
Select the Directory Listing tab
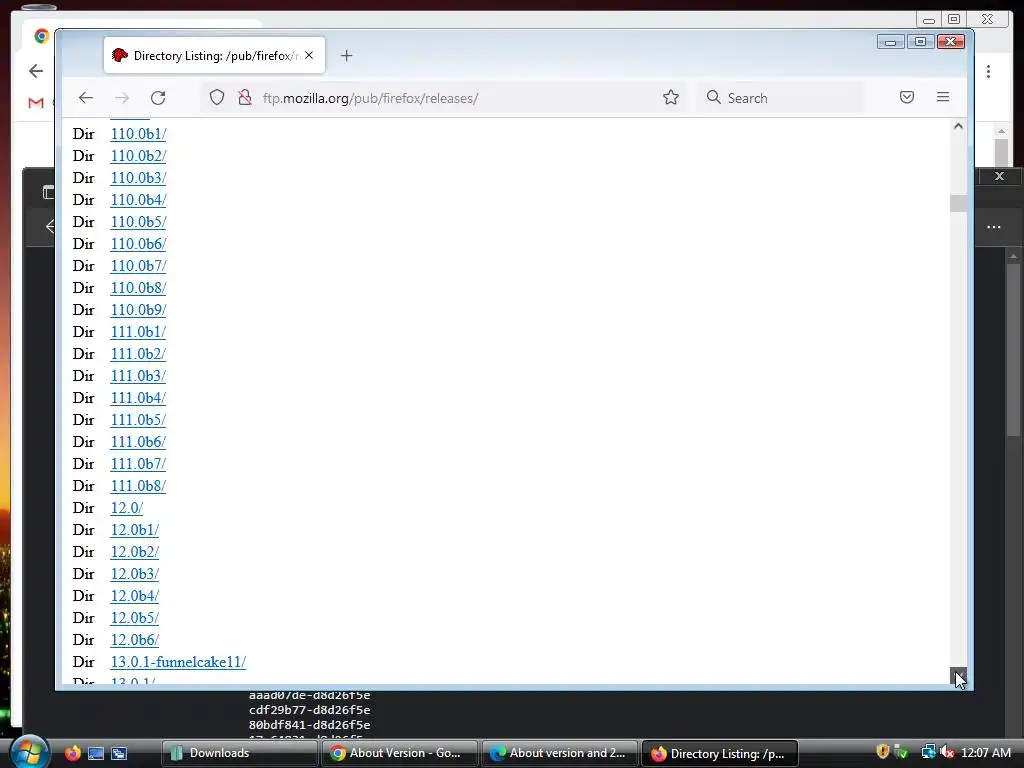coord(214,56)
